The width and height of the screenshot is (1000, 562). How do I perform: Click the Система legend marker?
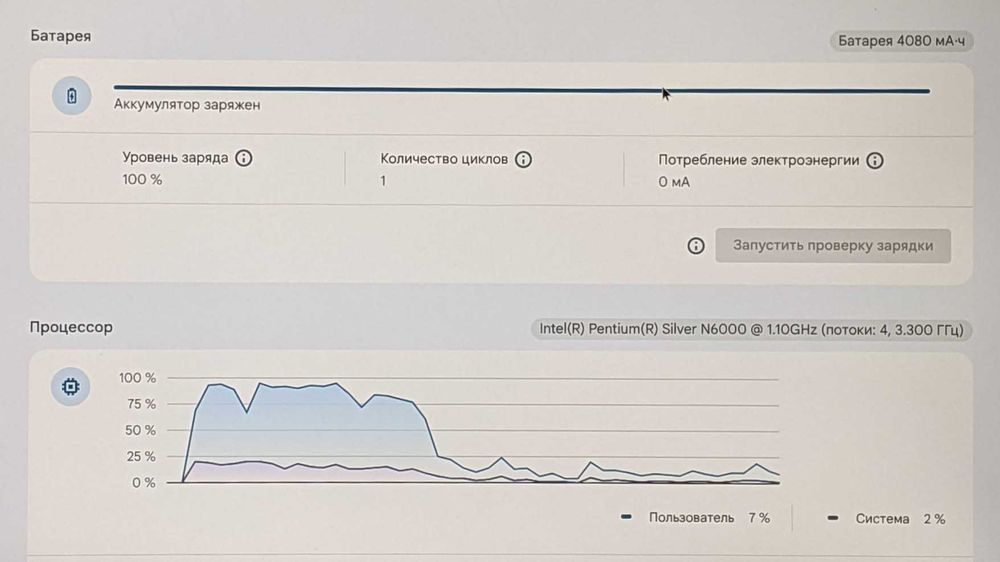[x=833, y=518]
